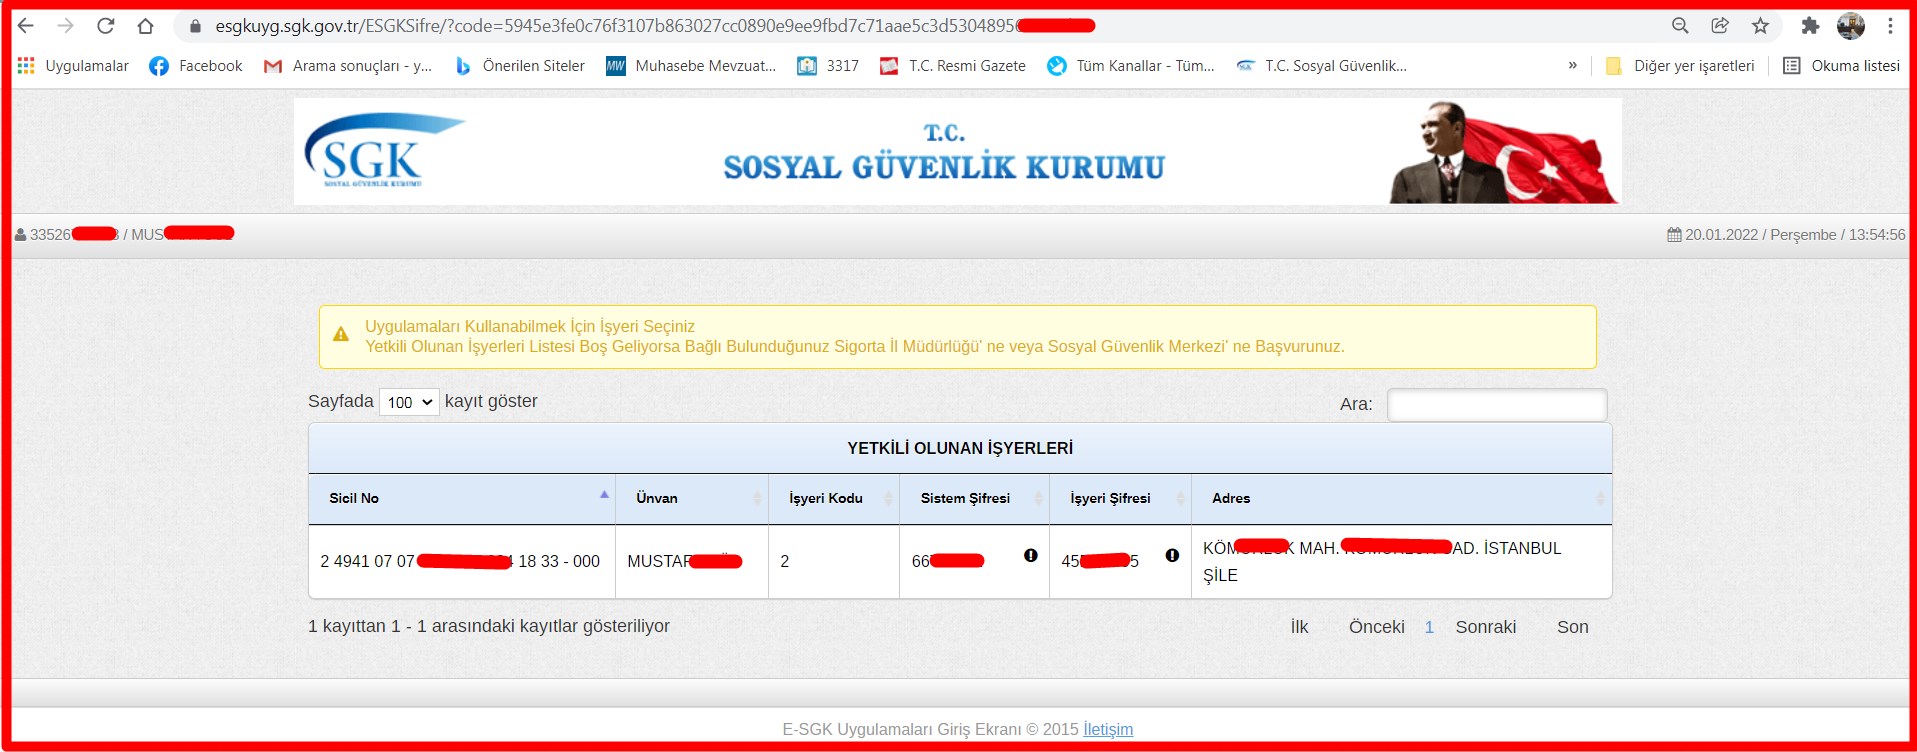This screenshot has height=752, width=1917.
Task: Click the info icon beside Sistem Şifresi value
Action: (1030, 556)
